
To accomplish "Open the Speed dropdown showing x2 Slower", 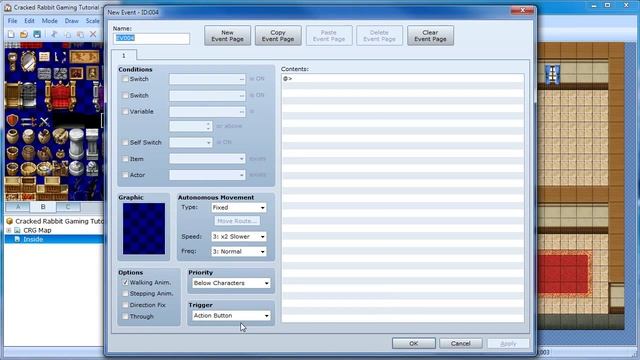I will pyautogui.click(x=239, y=236).
